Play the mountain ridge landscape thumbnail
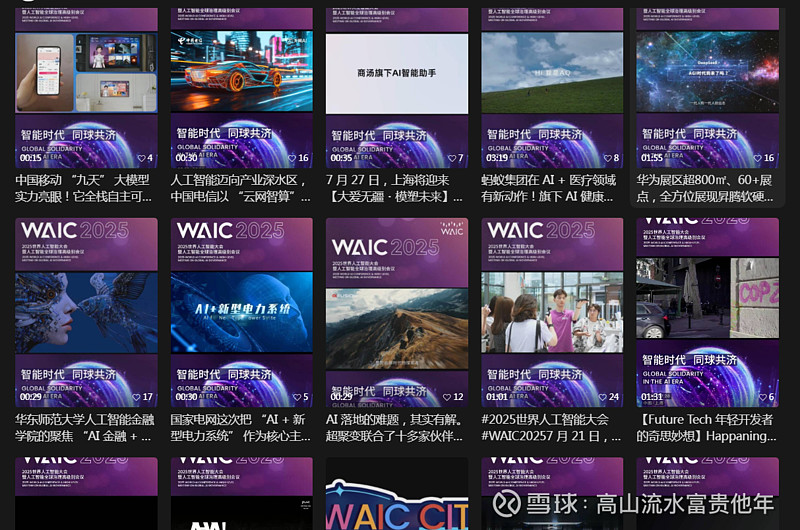The image size is (800, 530). click(397, 329)
